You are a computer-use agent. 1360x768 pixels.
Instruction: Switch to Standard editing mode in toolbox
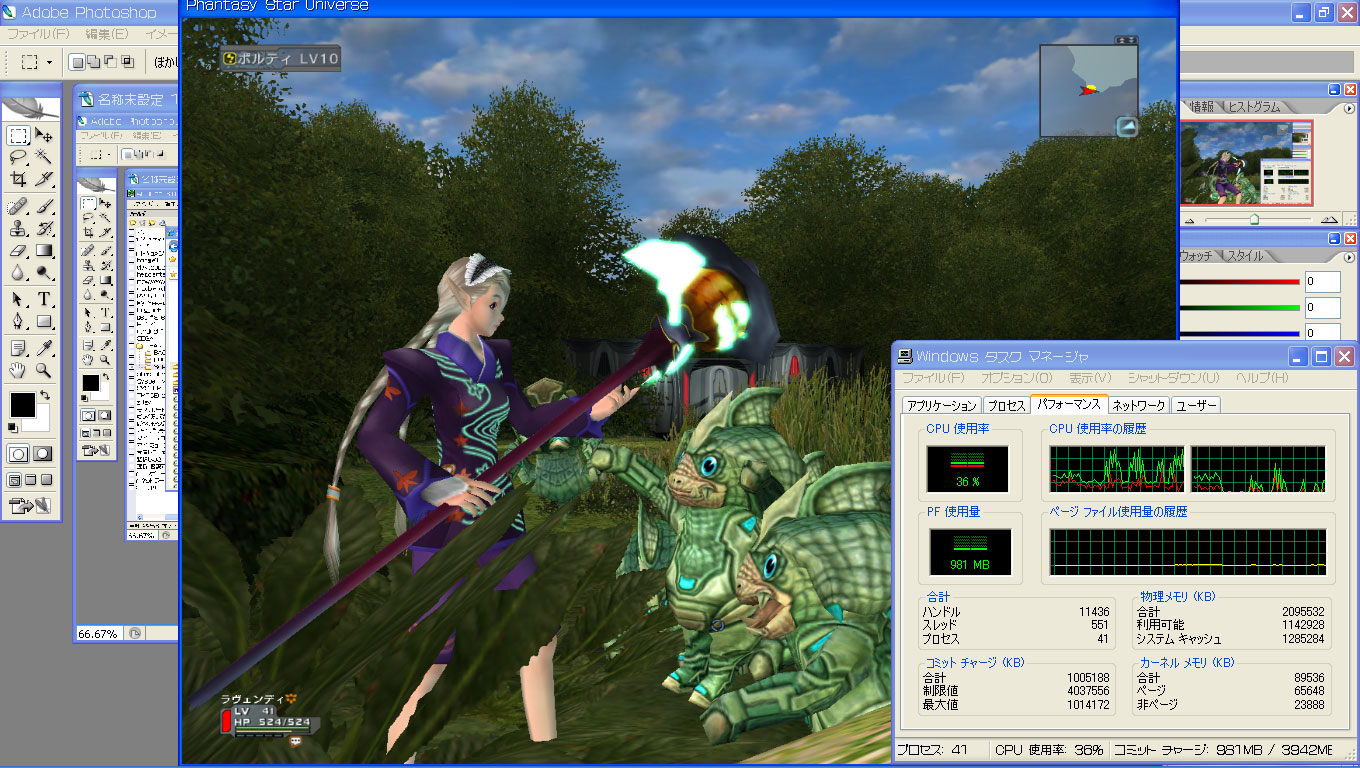coord(18,454)
